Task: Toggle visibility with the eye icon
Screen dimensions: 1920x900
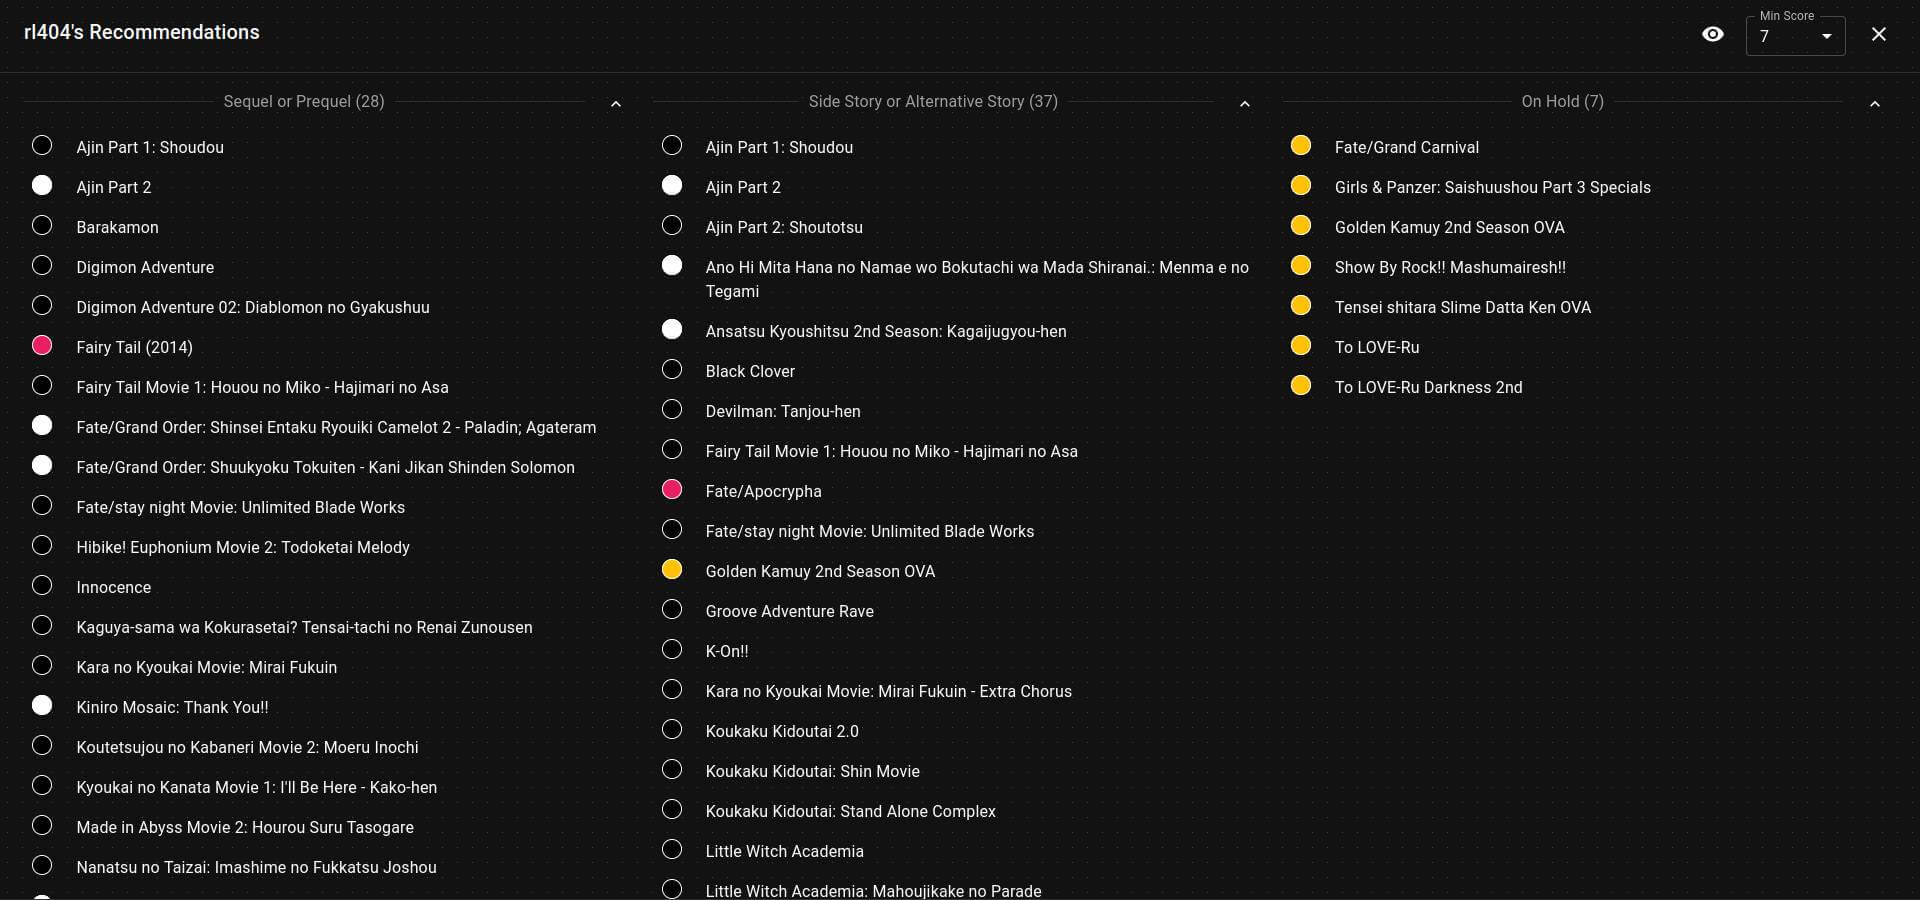Action: [x=1713, y=34]
